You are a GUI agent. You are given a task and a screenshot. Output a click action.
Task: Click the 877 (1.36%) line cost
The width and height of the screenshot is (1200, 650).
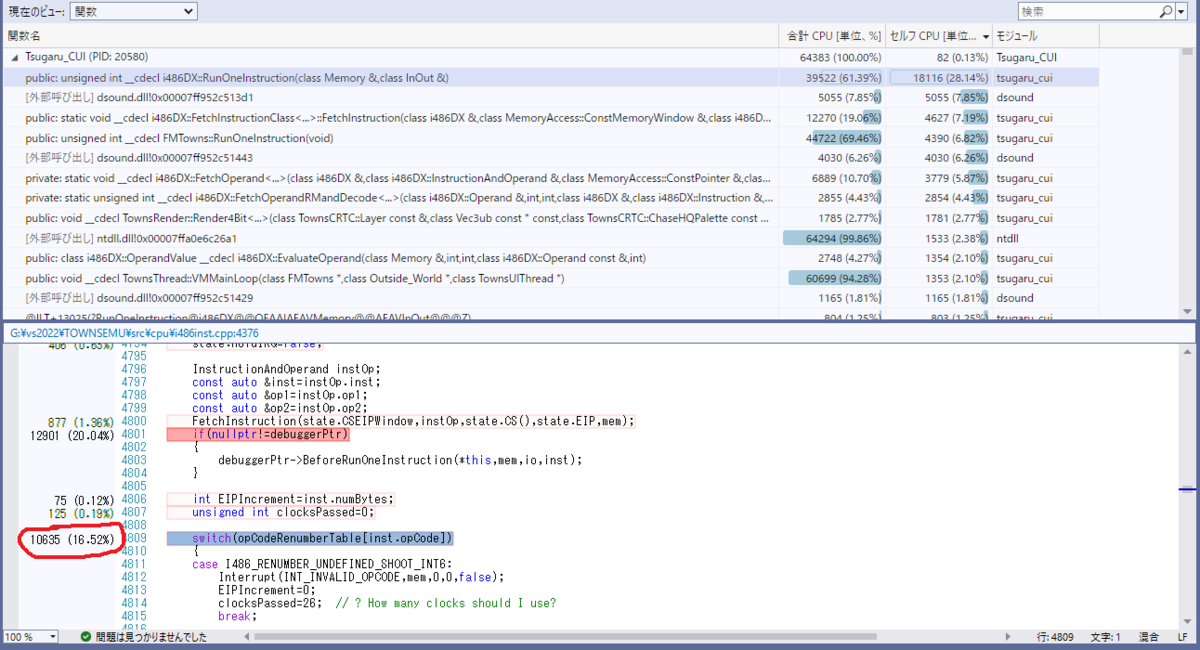click(x=81, y=421)
